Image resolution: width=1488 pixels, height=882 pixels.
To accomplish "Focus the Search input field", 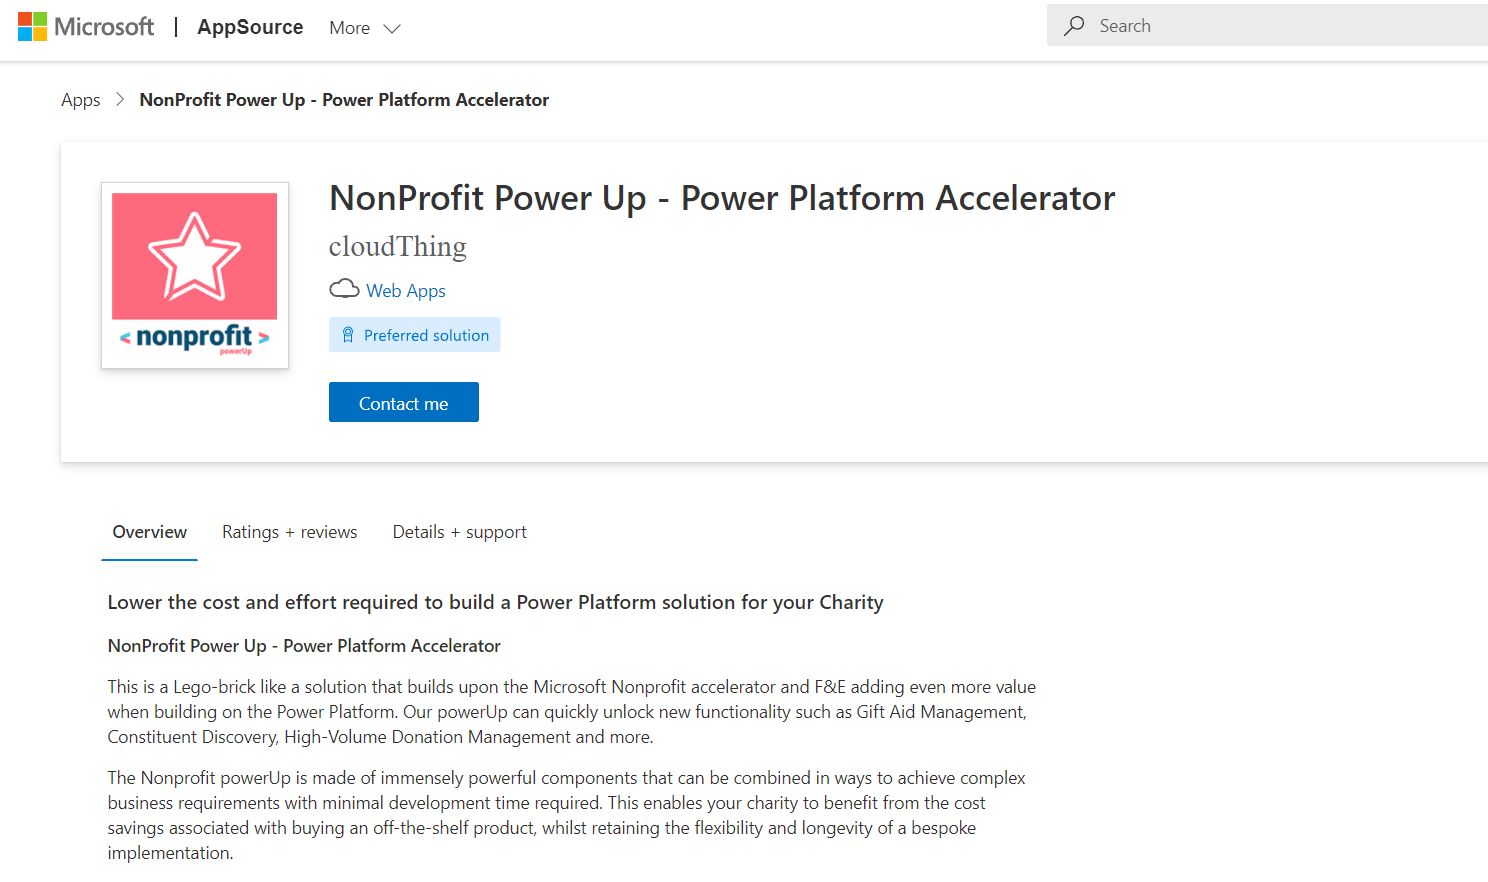I will tap(1268, 26).
